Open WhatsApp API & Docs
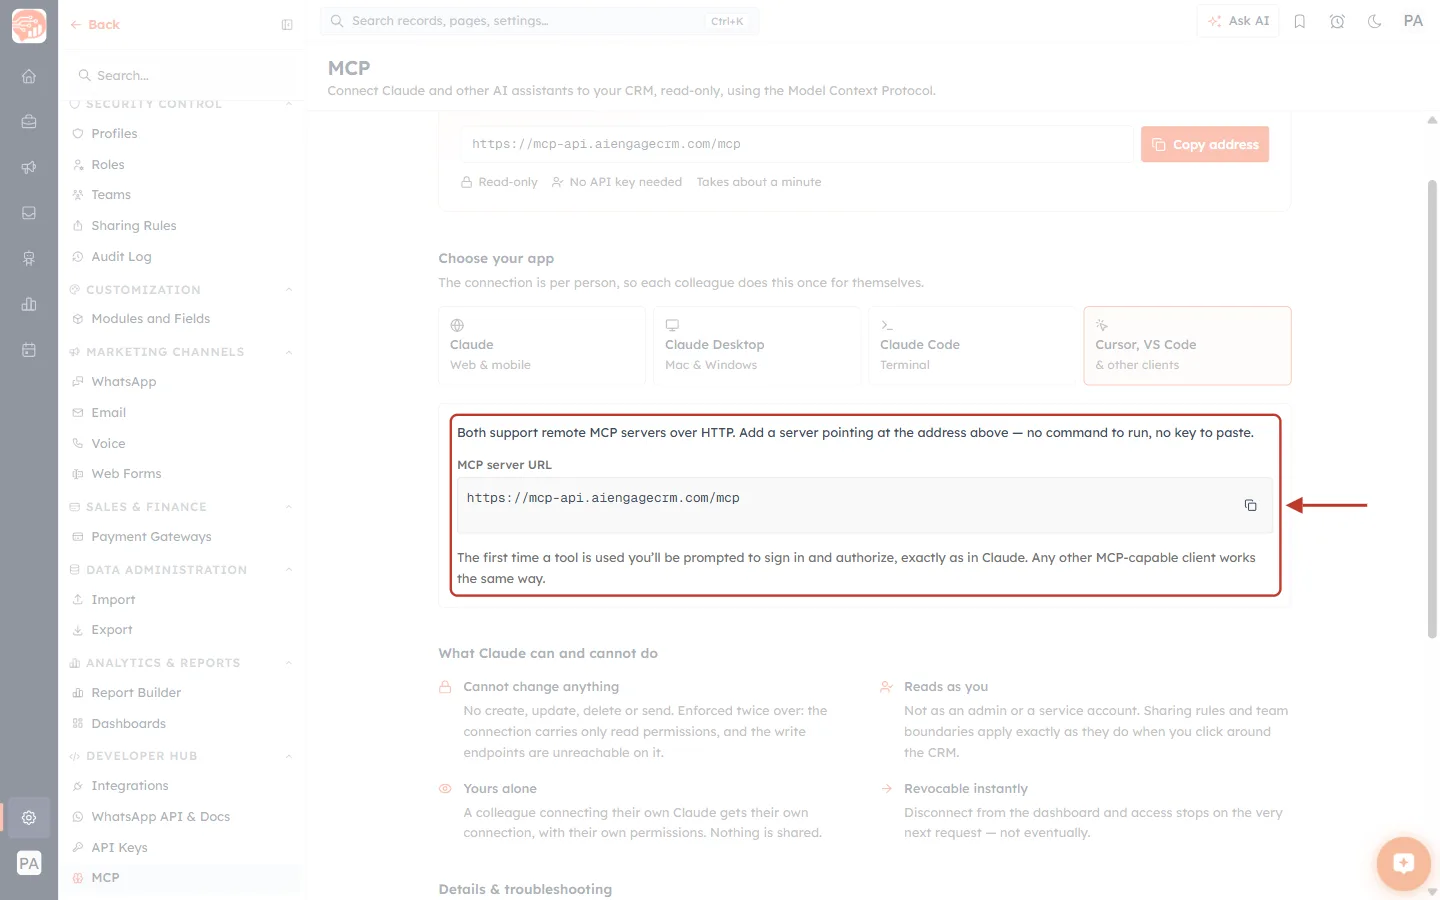Screen dimensions: 1440x900 click(183, 817)
